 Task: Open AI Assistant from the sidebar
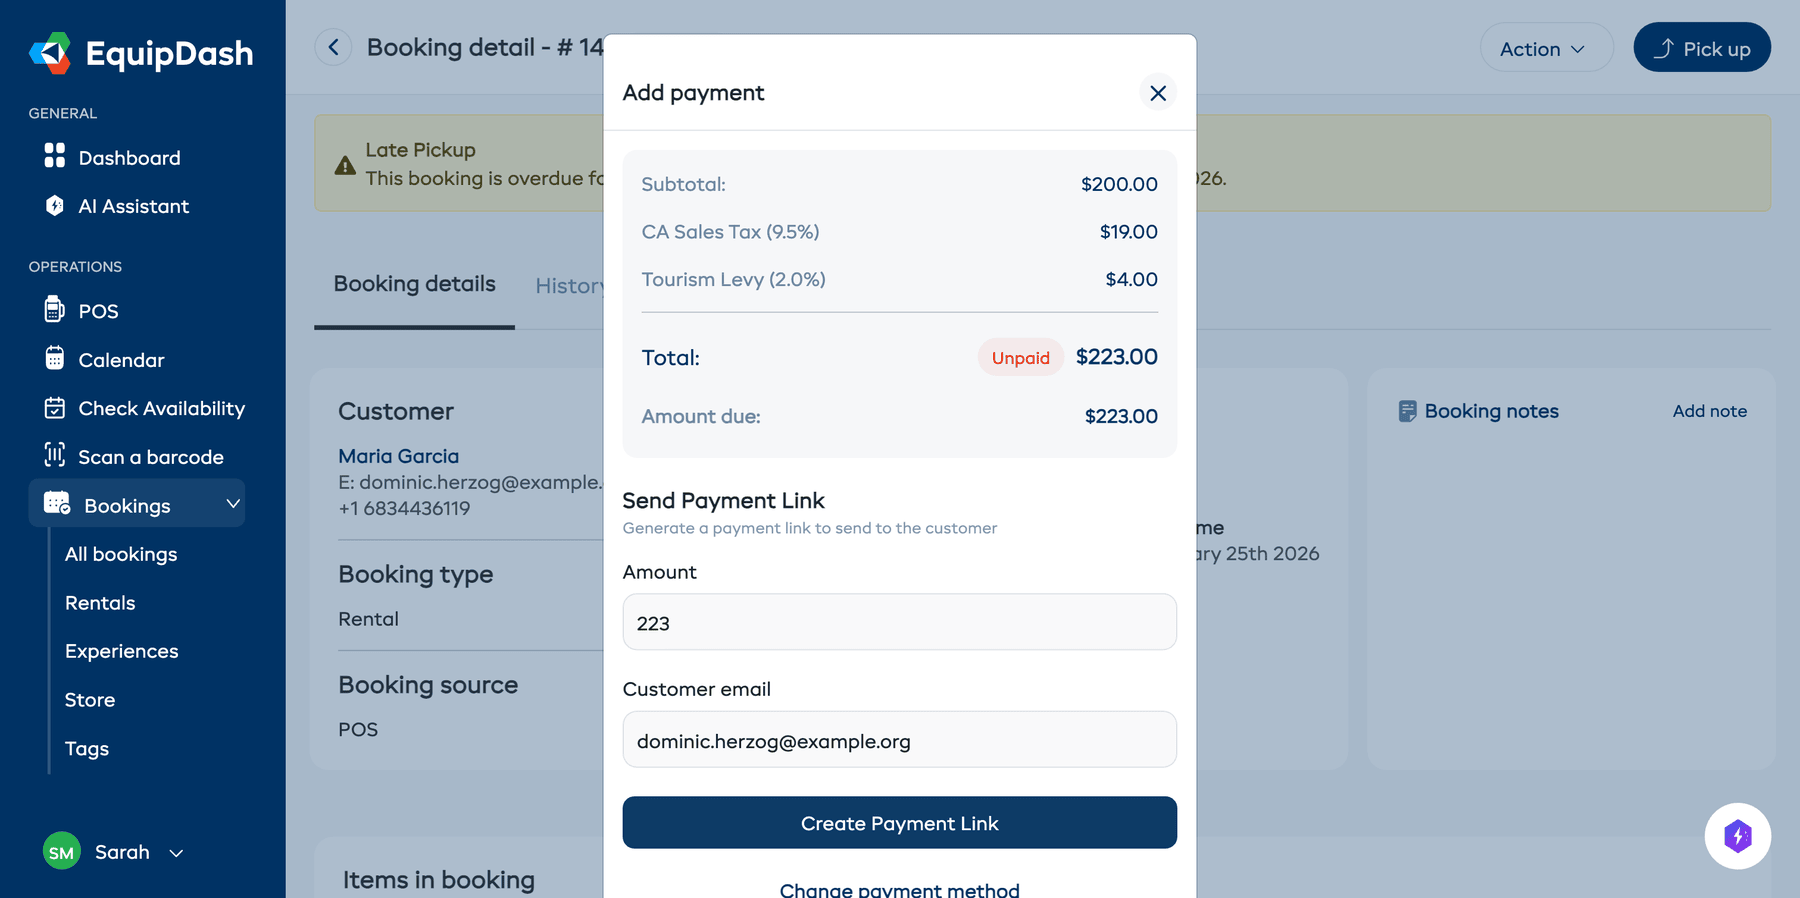pos(134,206)
